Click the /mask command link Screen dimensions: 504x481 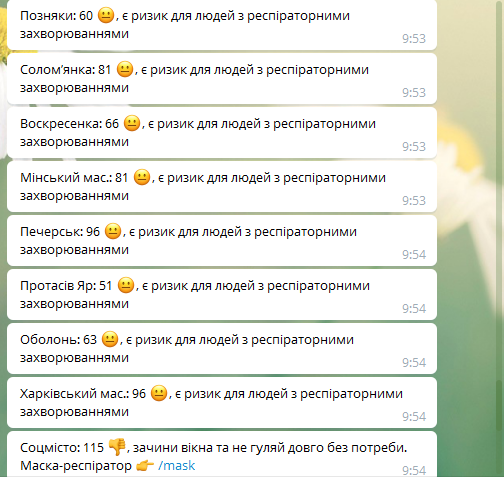click(x=177, y=465)
